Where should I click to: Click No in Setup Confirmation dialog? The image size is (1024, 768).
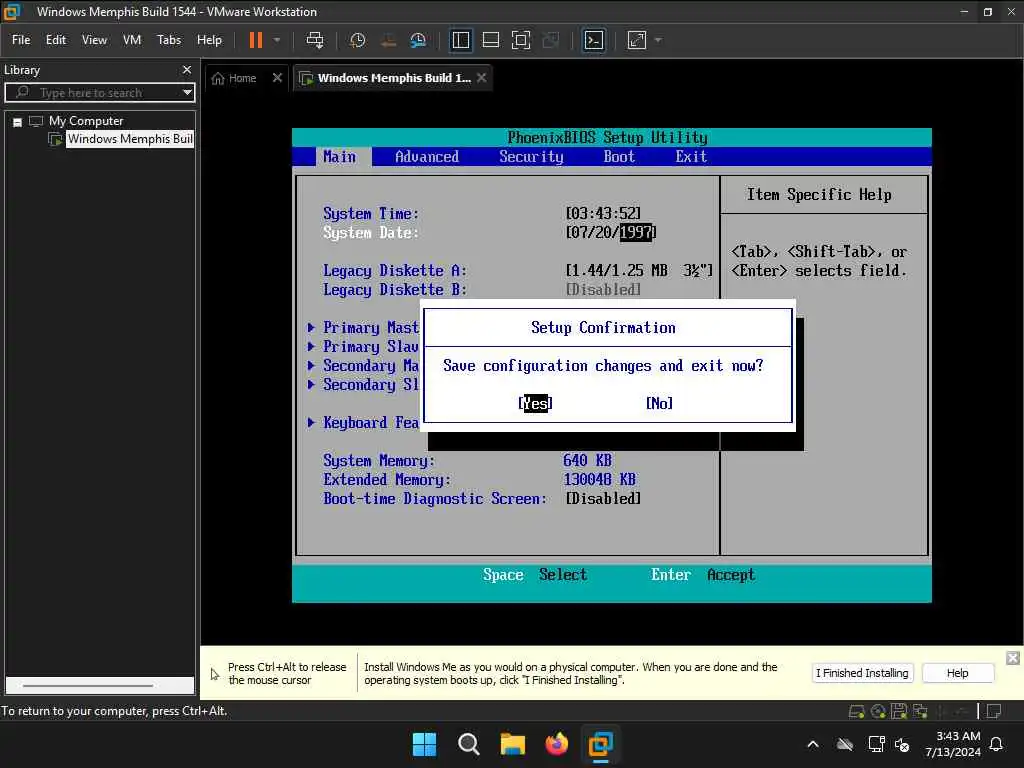click(x=659, y=404)
